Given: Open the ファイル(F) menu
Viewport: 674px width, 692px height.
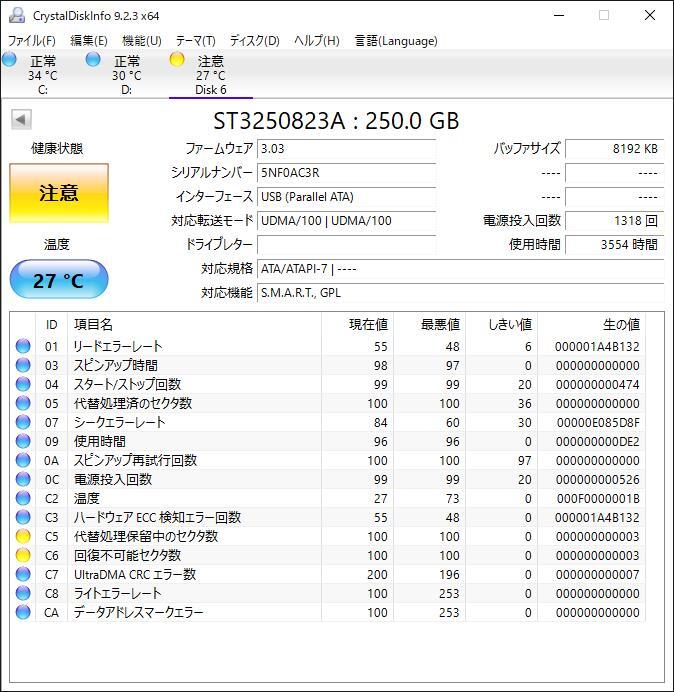Looking at the screenshot, I should tap(32, 41).
